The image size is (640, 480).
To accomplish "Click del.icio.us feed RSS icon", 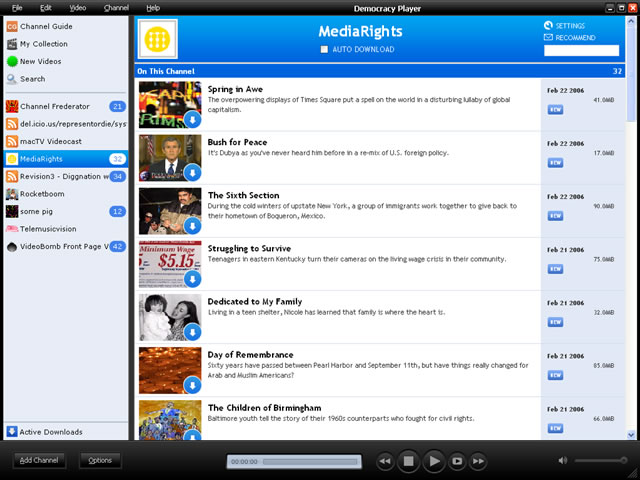I will [12, 124].
